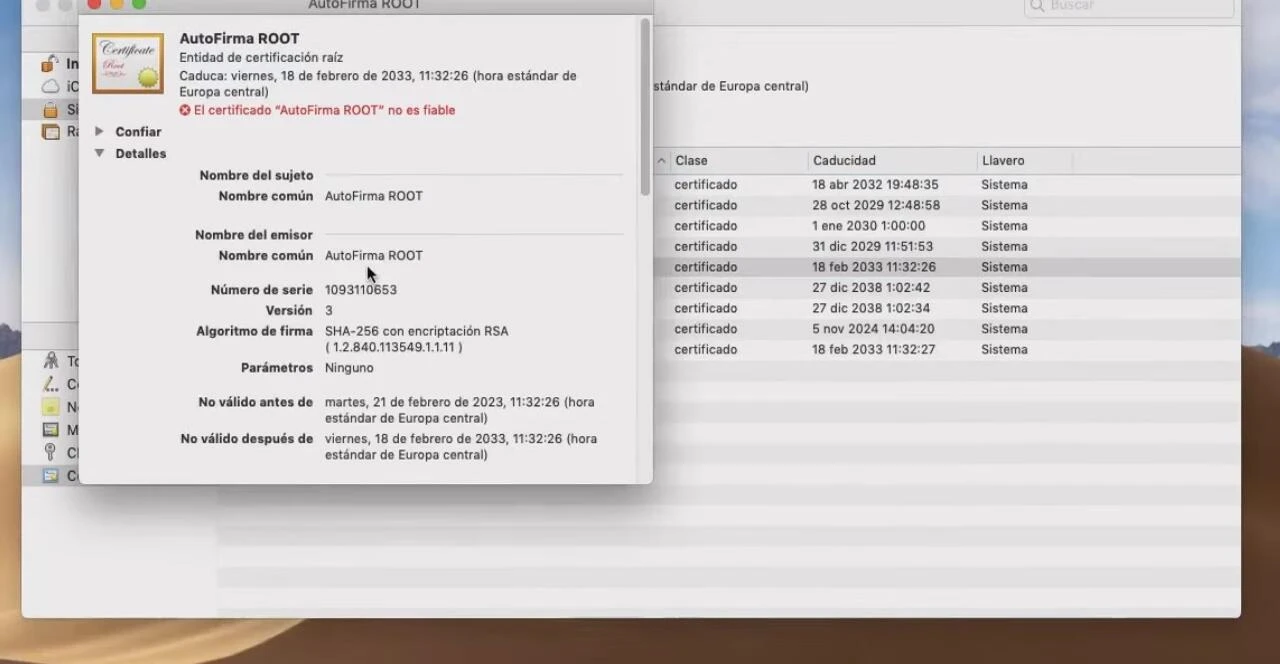Screen dimensions: 1280x664
Task: Click the issuer Nombre común value AutoFirma ROOT
Action: 373,256
